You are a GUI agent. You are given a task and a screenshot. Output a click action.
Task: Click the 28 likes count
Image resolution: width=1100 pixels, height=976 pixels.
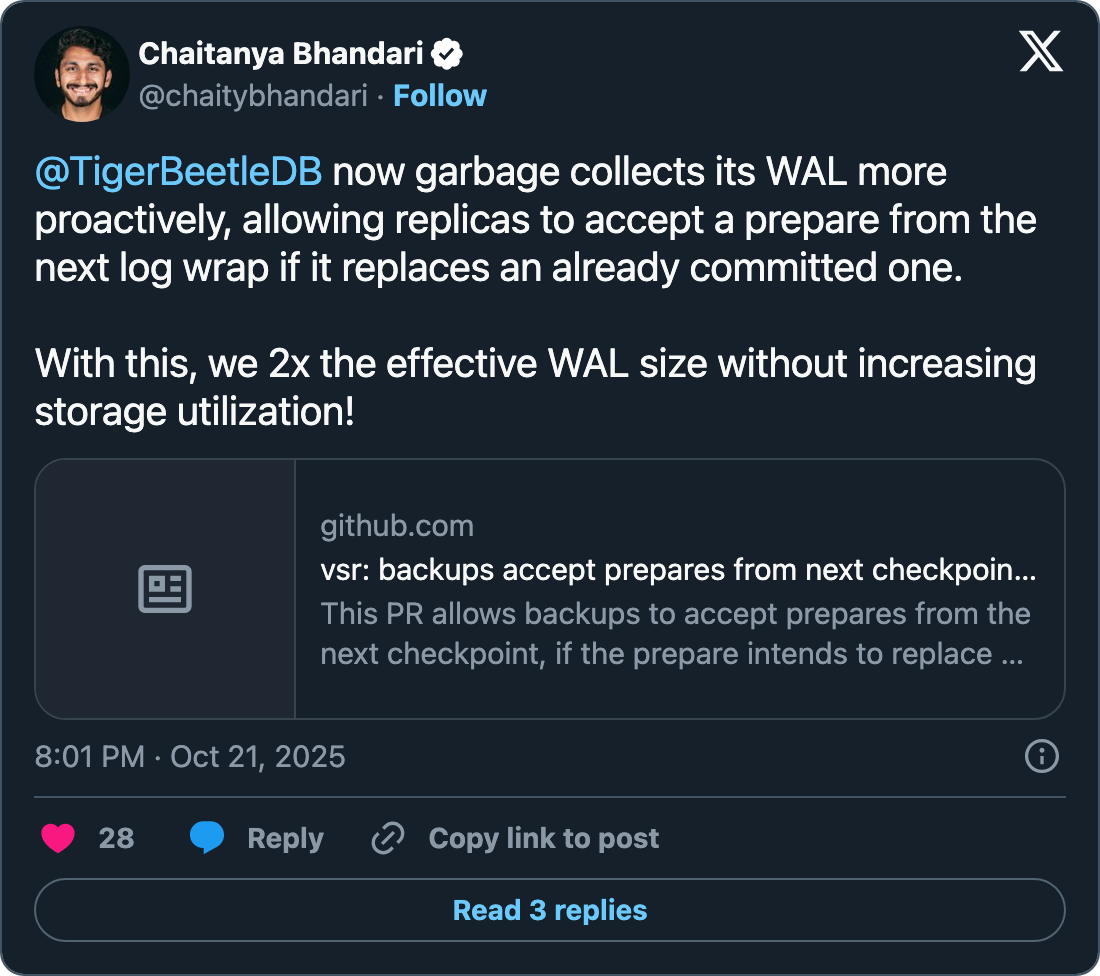(x=116, y=838)
